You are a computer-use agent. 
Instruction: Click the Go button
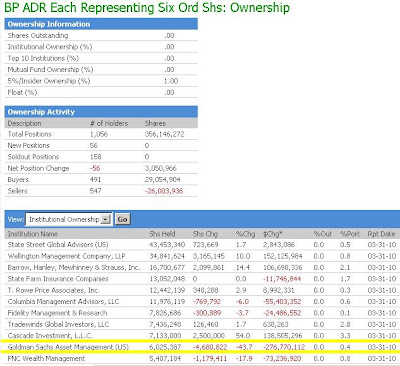click(x=122, y=219)
